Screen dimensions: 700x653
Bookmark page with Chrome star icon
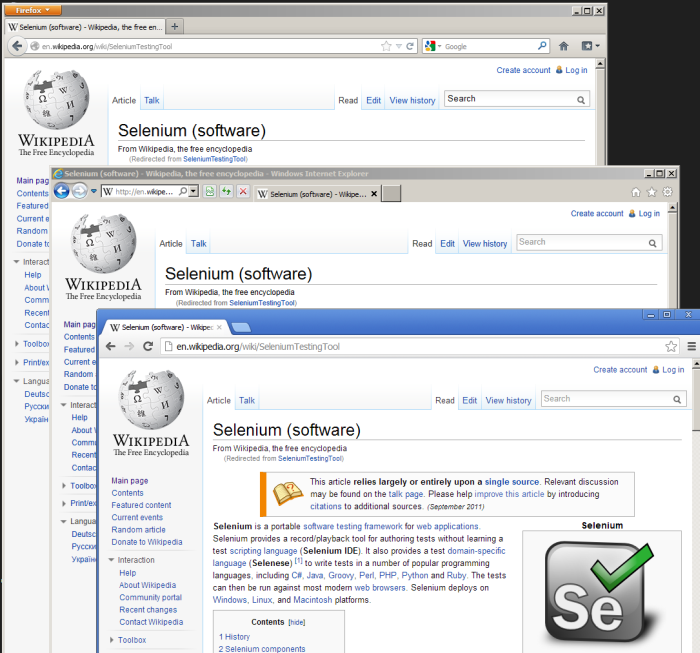671,346
